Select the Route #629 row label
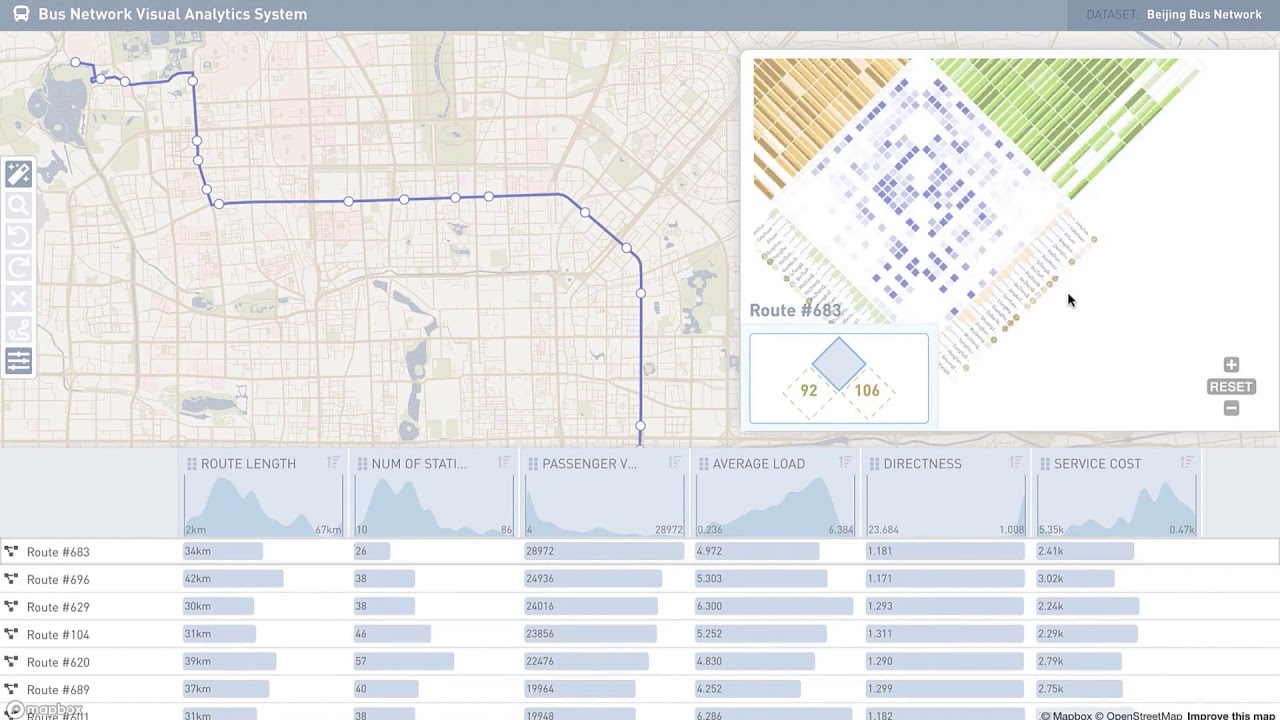The image size is (1280, 720). click(x=58, y=607)
